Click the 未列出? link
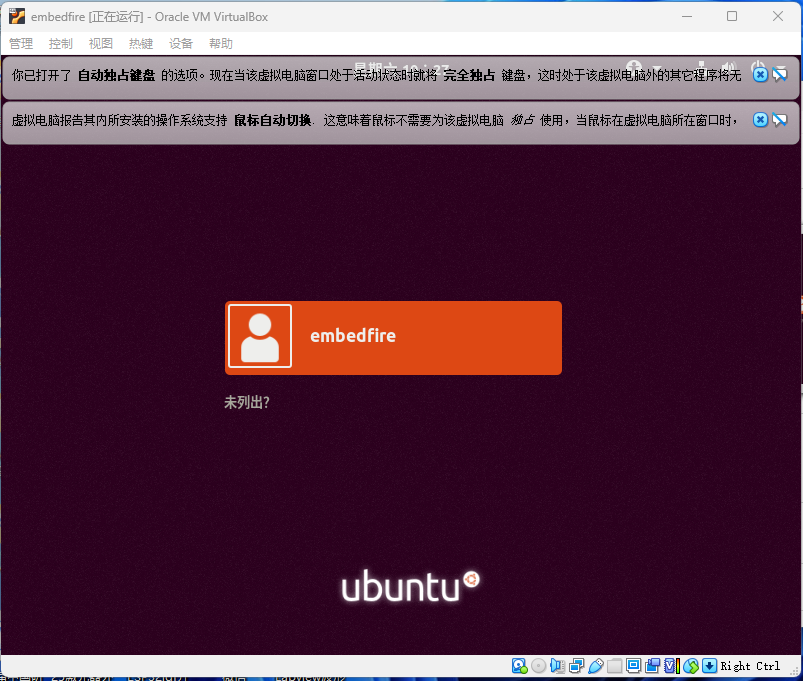This screenshot has width=803, height=681. pyautogui.click(x=247, y=402)
